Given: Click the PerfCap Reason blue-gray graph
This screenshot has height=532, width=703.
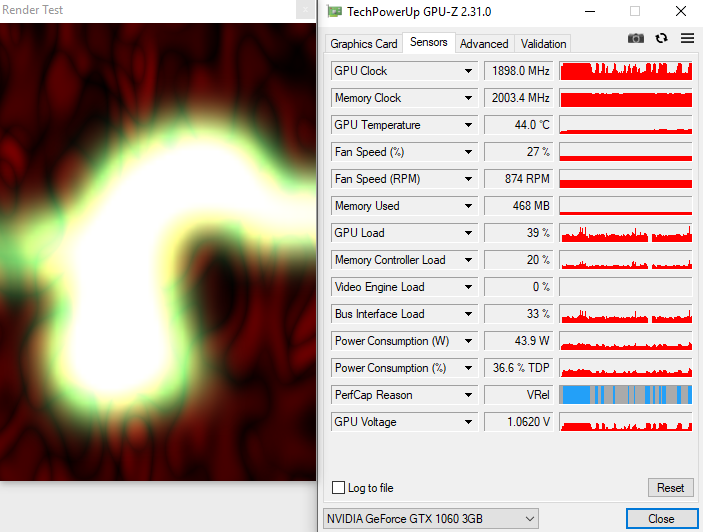Looking at the screenshot, I should pyautogui.click(x=625, y=395).
